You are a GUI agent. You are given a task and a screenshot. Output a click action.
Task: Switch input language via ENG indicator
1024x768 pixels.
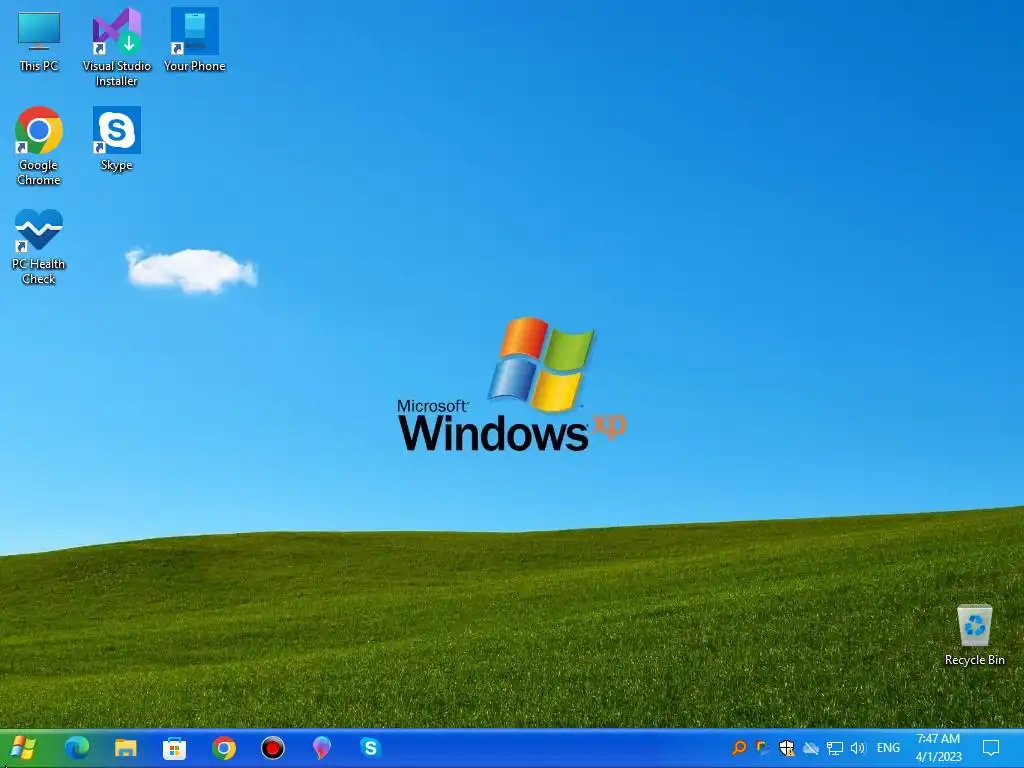click(888, 748)
